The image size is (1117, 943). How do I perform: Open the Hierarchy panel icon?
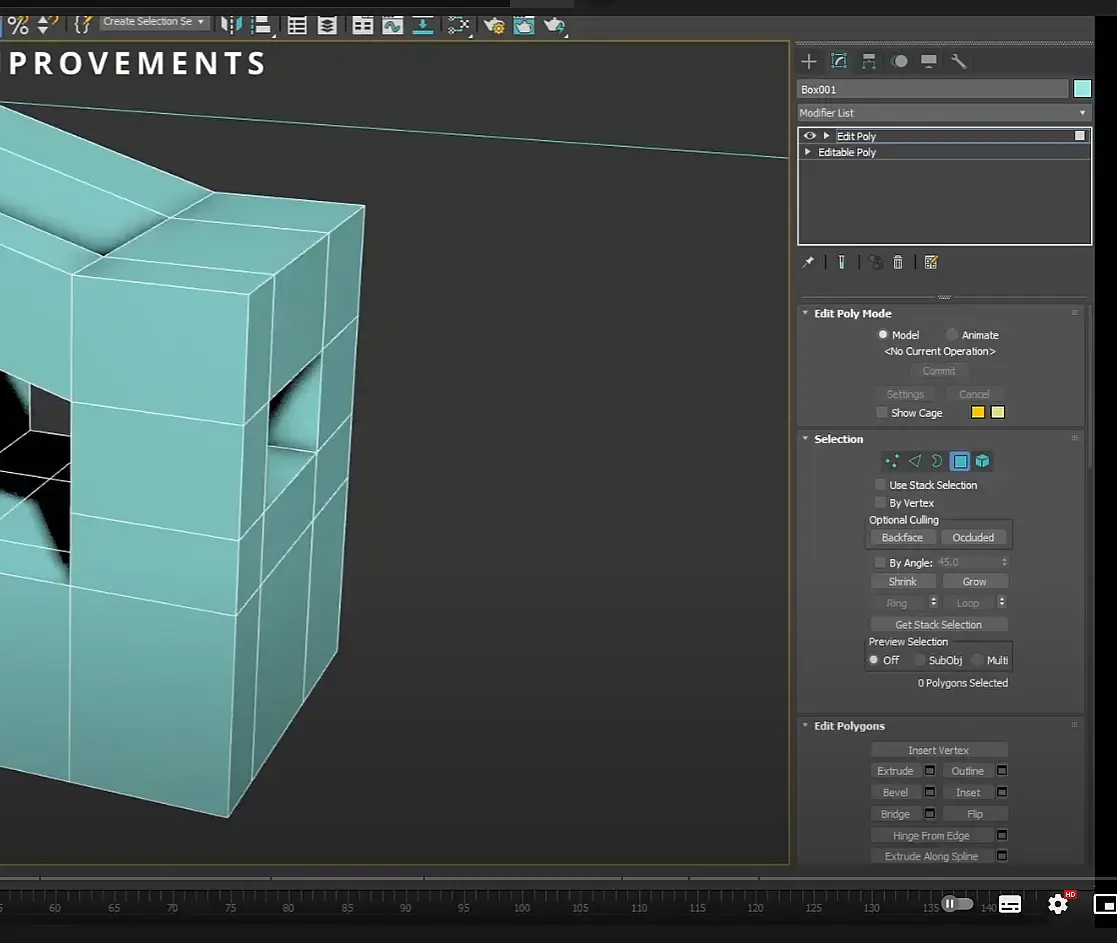point(869,62)
